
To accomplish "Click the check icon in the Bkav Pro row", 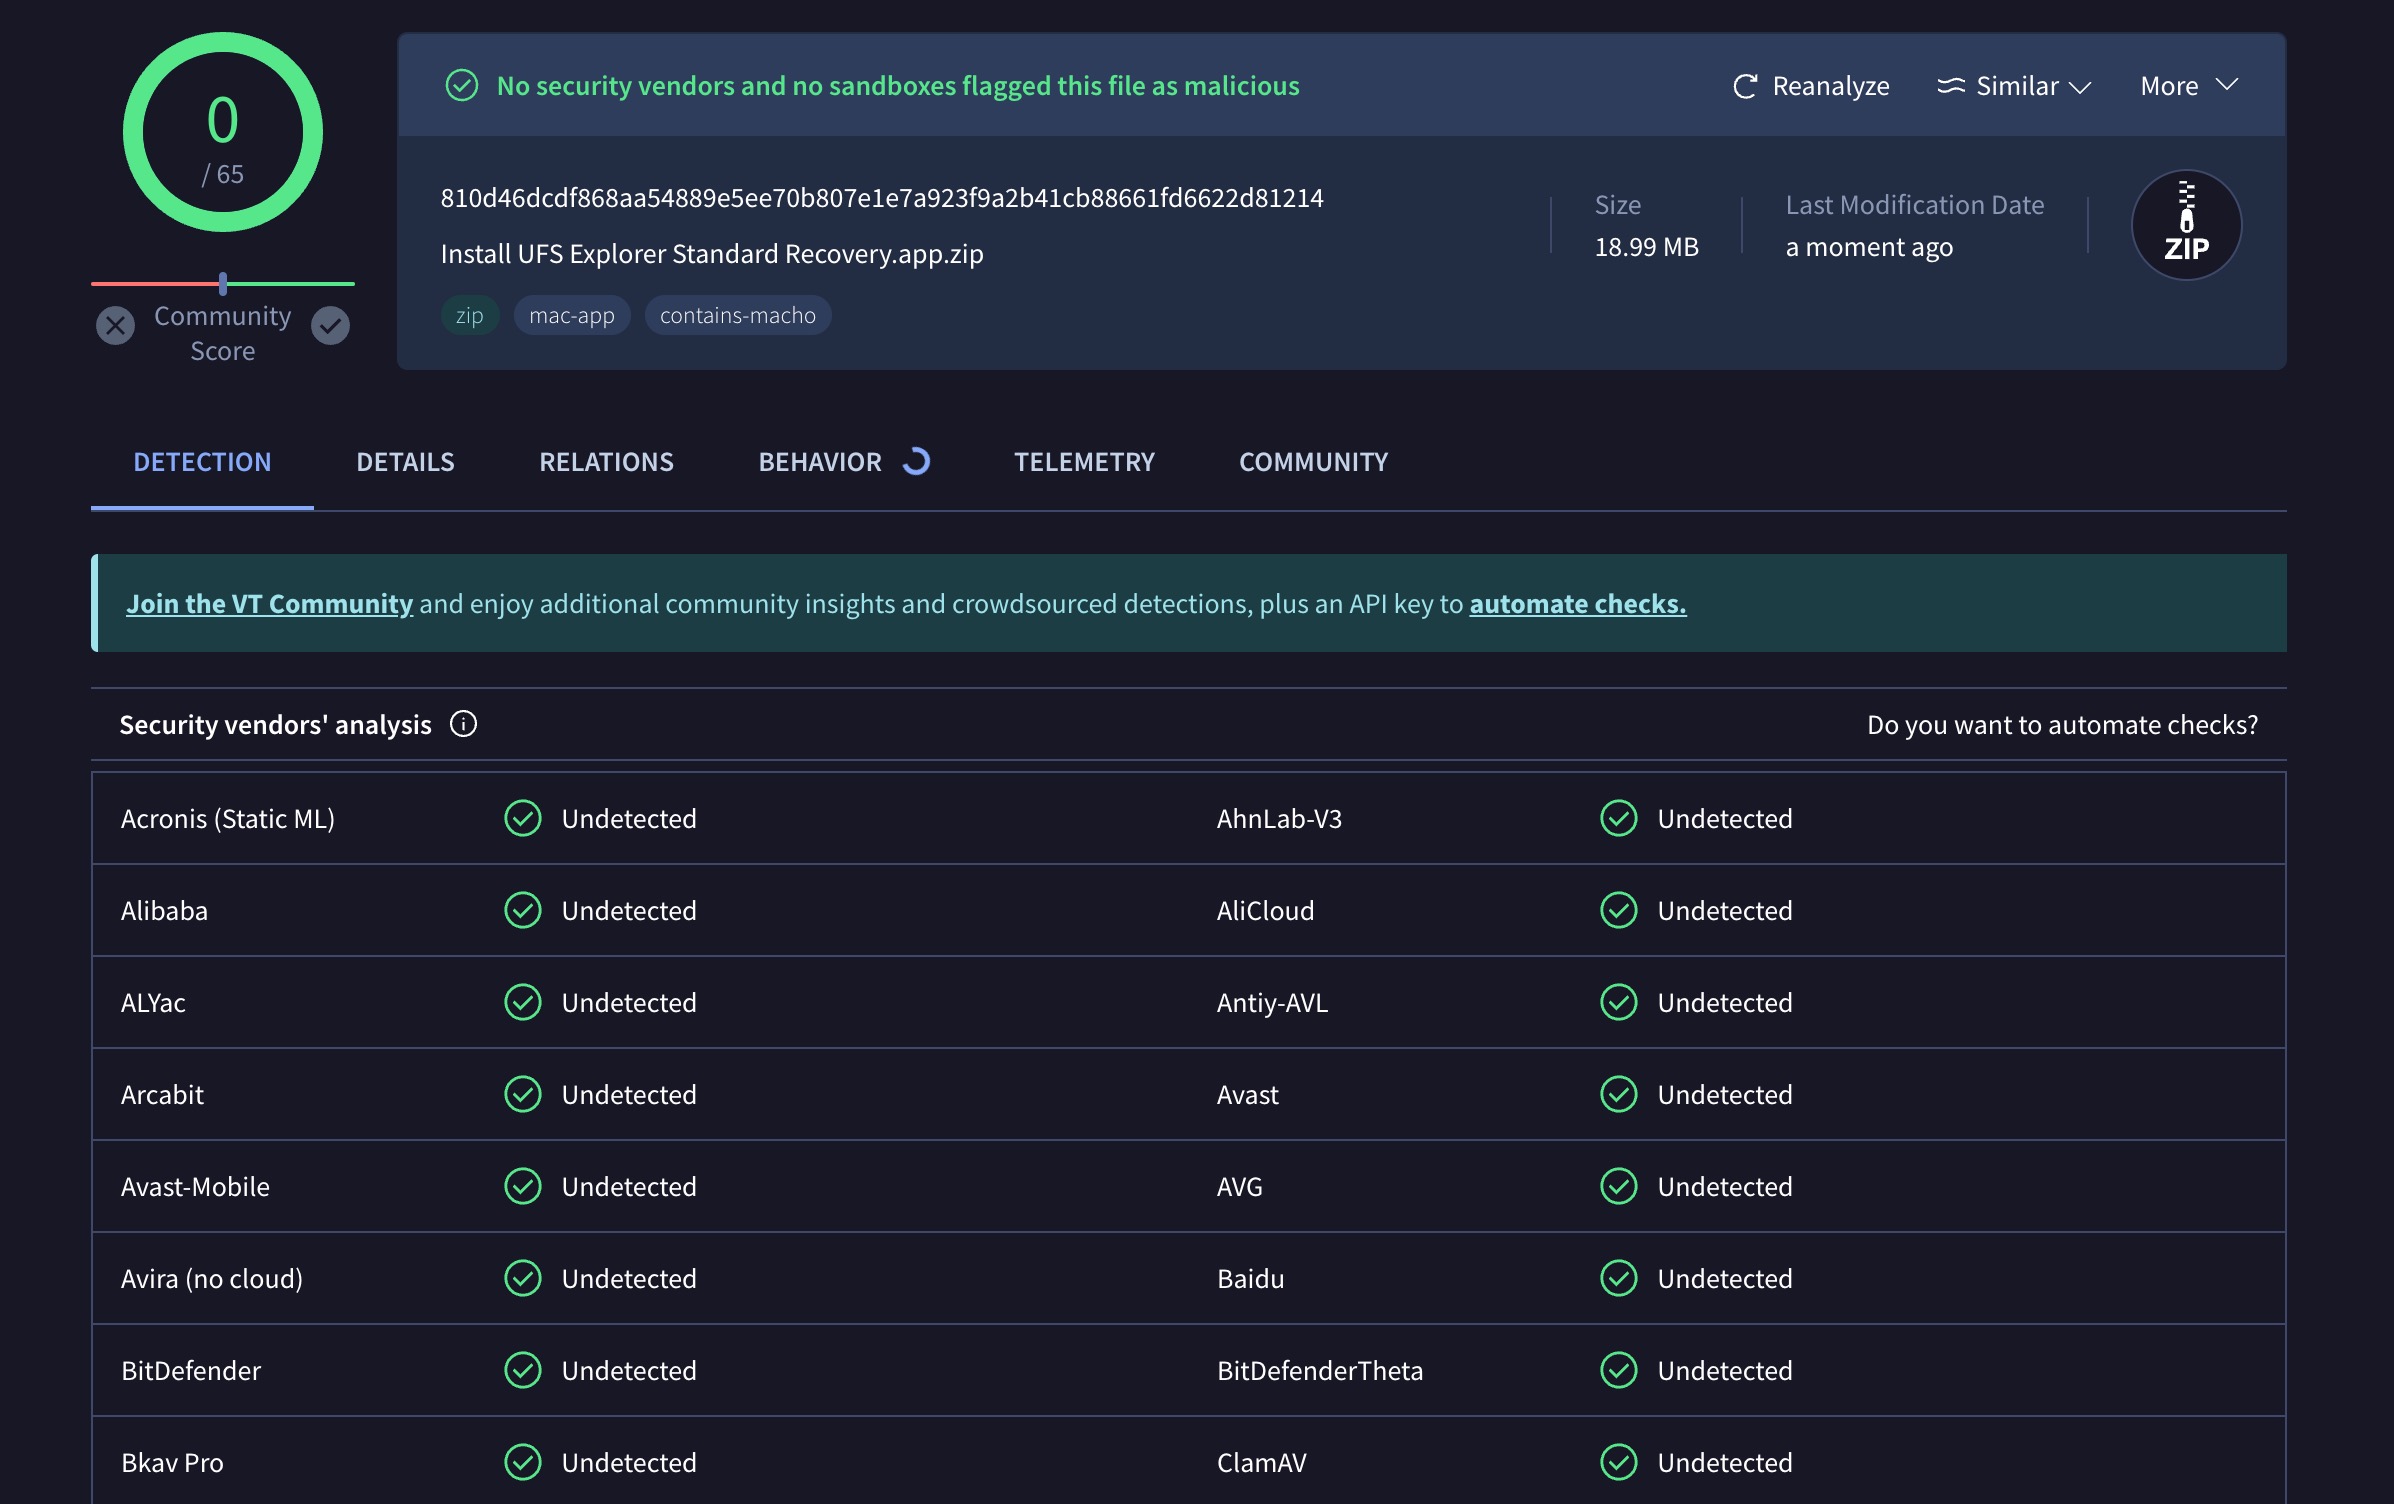I will click(x=522, y=1462).
